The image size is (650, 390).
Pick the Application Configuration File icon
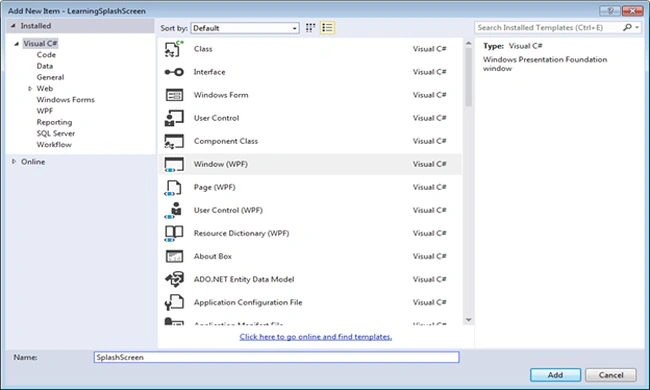tap(174, 303)
